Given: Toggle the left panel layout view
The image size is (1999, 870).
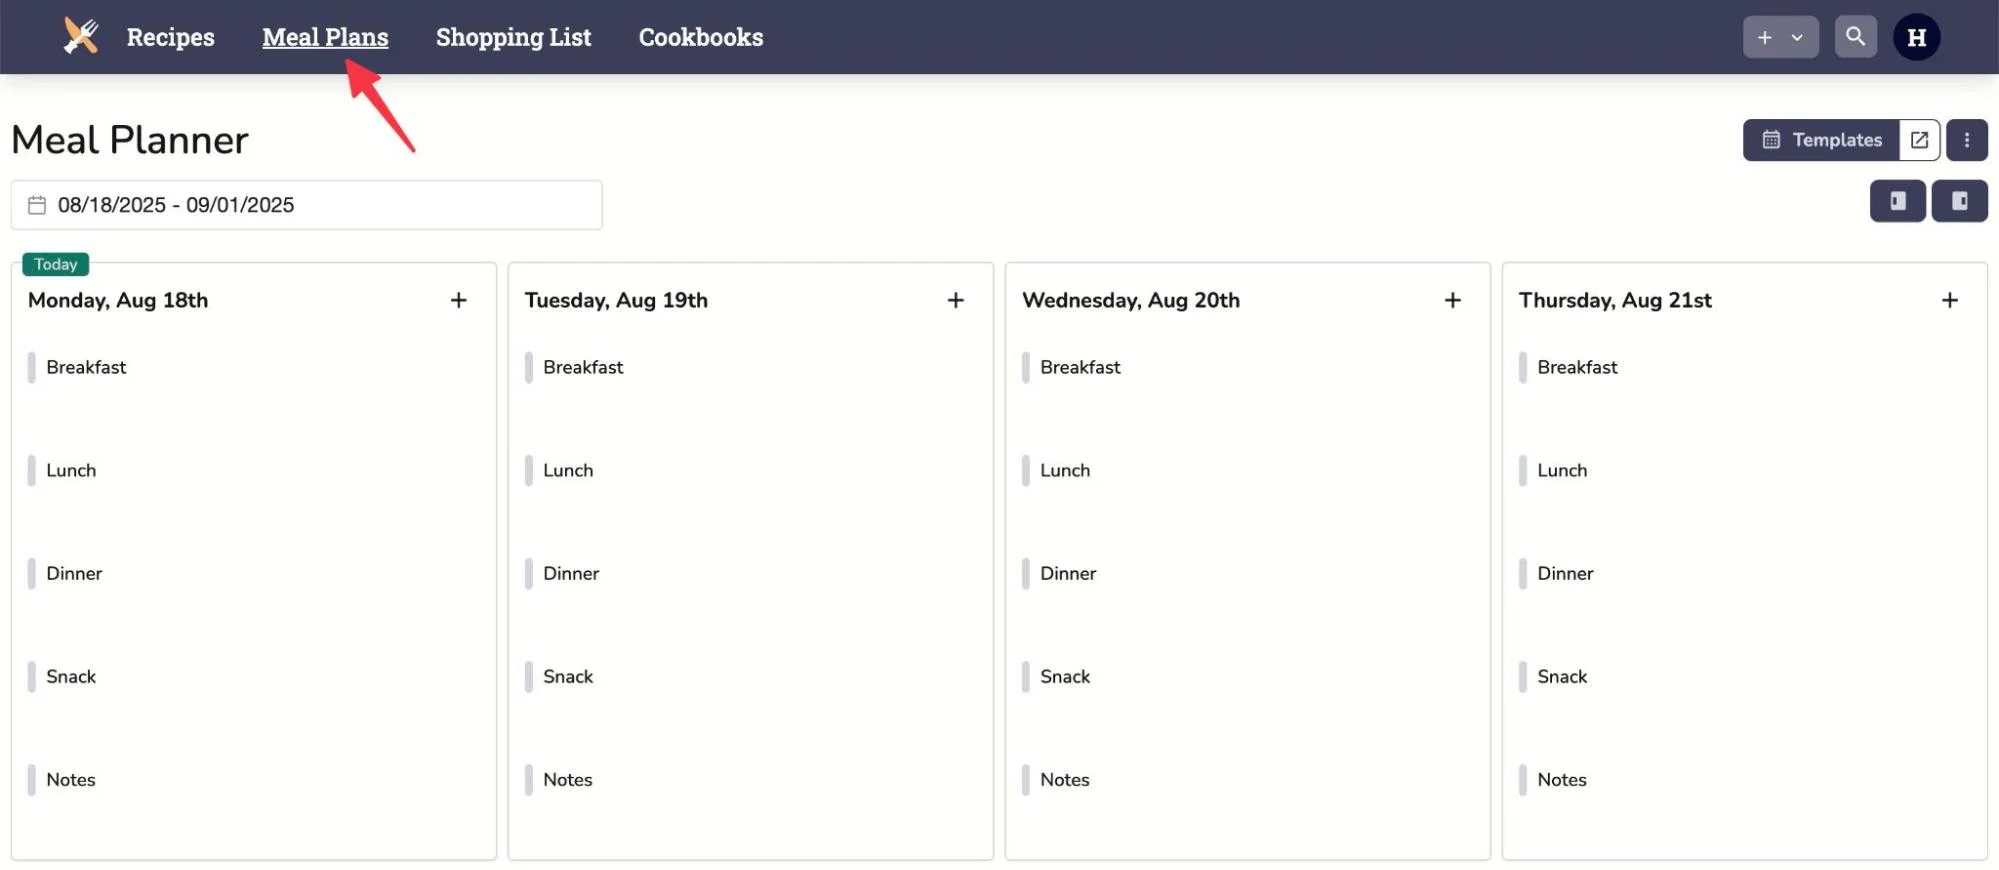Looking at the screenshot, I should [1897, 200].
